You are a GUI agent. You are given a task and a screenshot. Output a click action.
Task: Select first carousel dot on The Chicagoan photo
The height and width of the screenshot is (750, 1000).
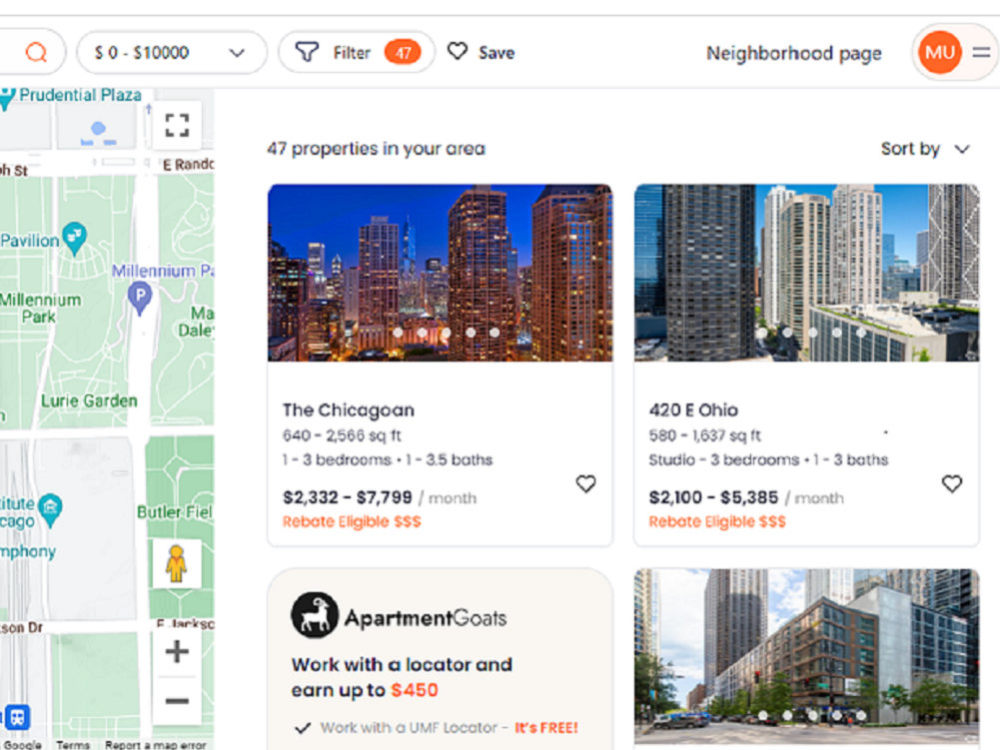[x=397, y=332]
